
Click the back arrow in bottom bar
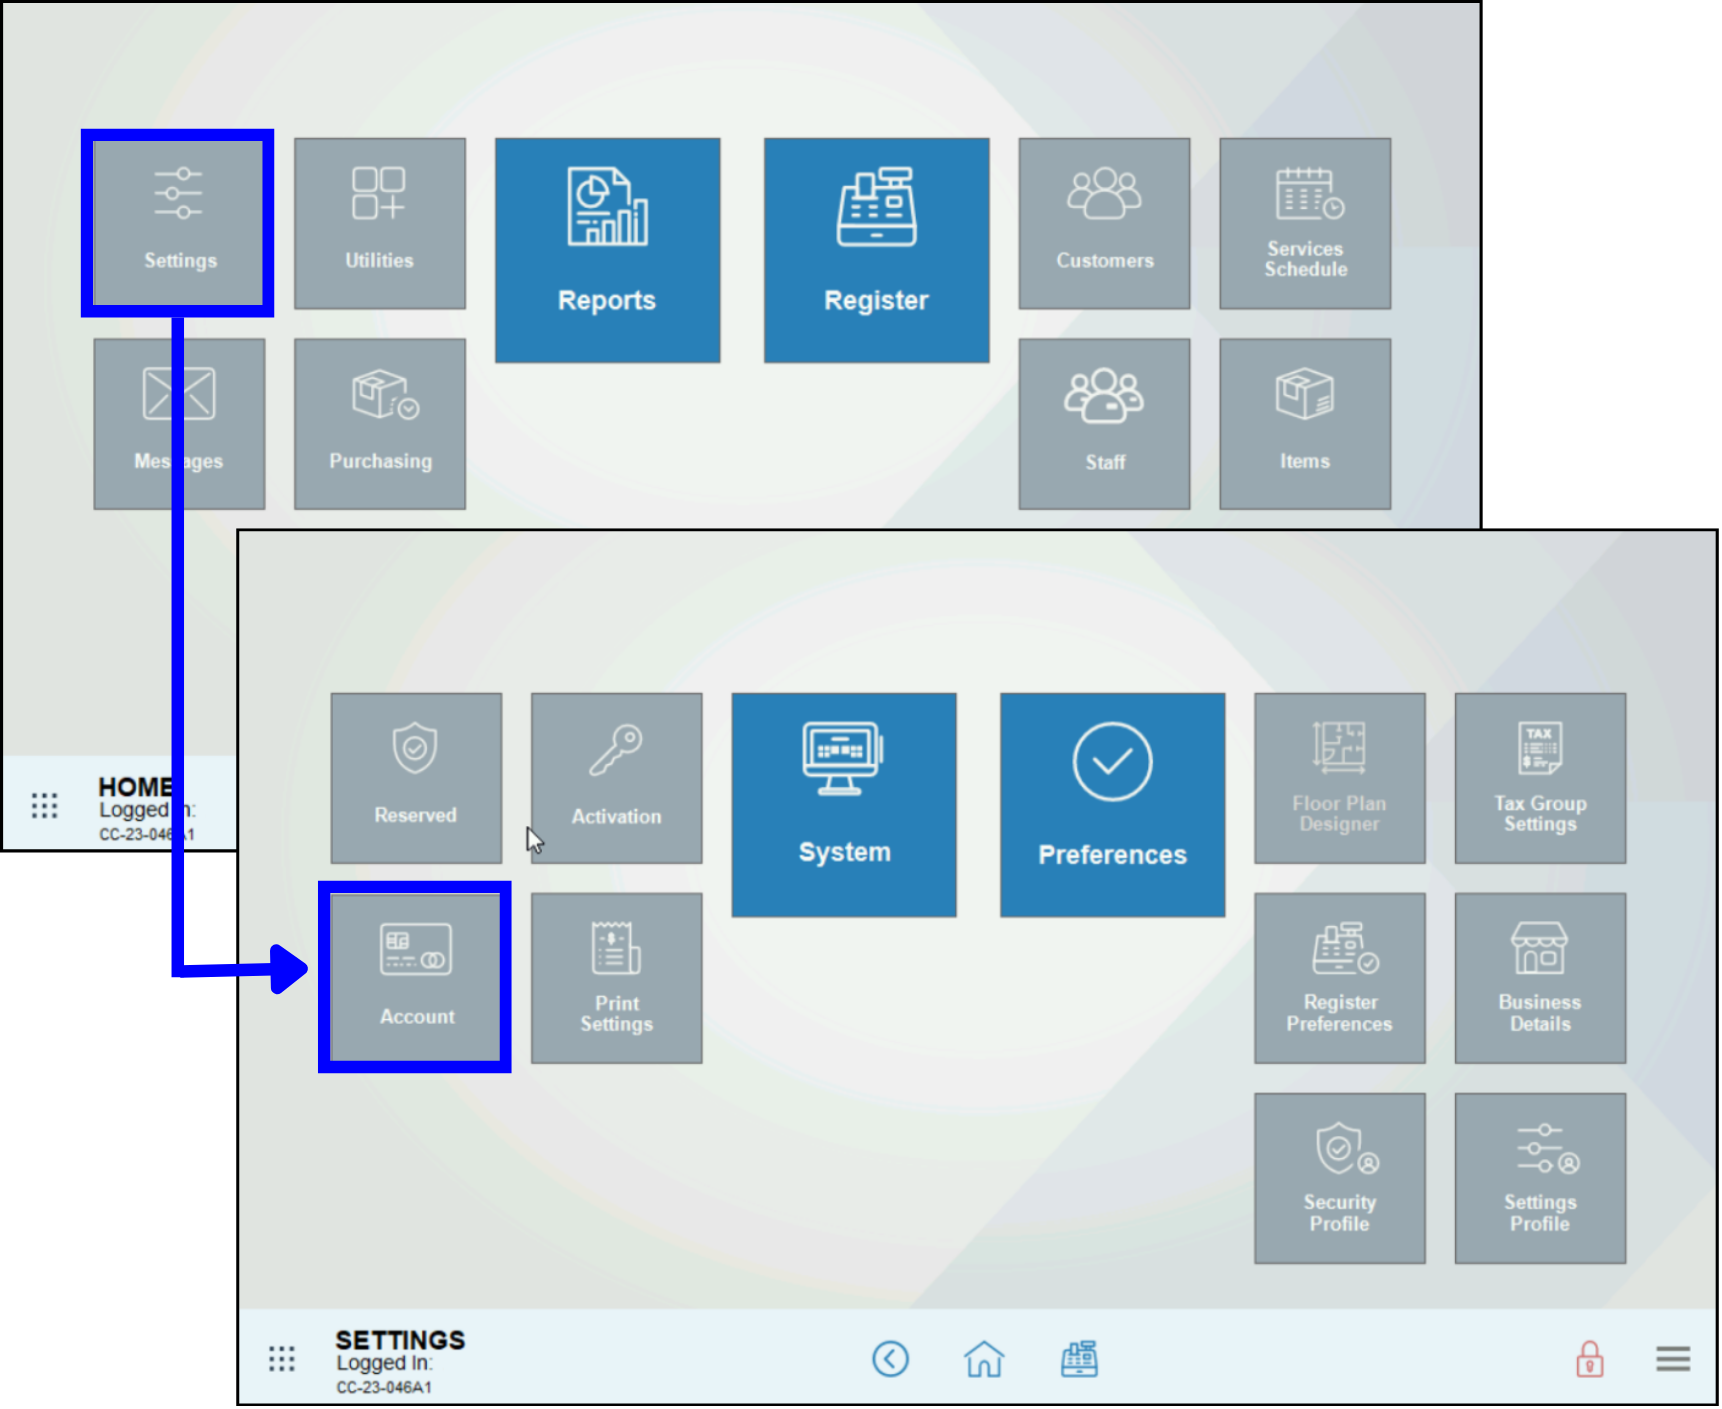(890, 1359)
